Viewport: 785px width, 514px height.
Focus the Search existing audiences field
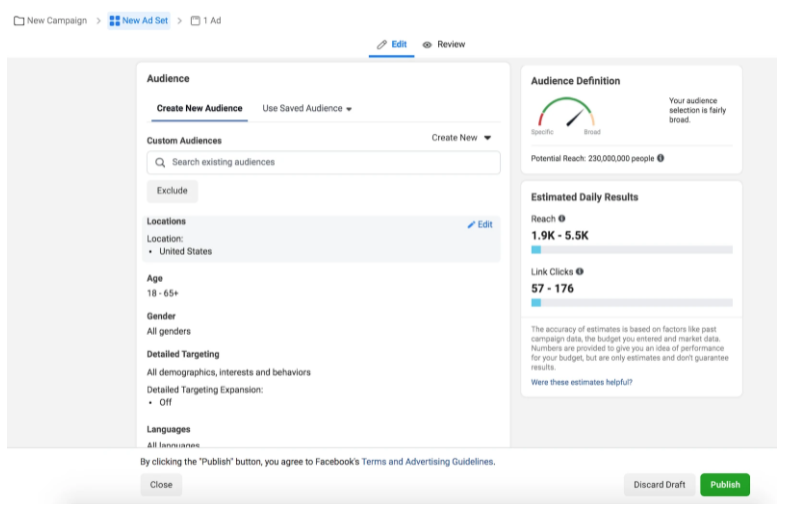click(323, 162)
